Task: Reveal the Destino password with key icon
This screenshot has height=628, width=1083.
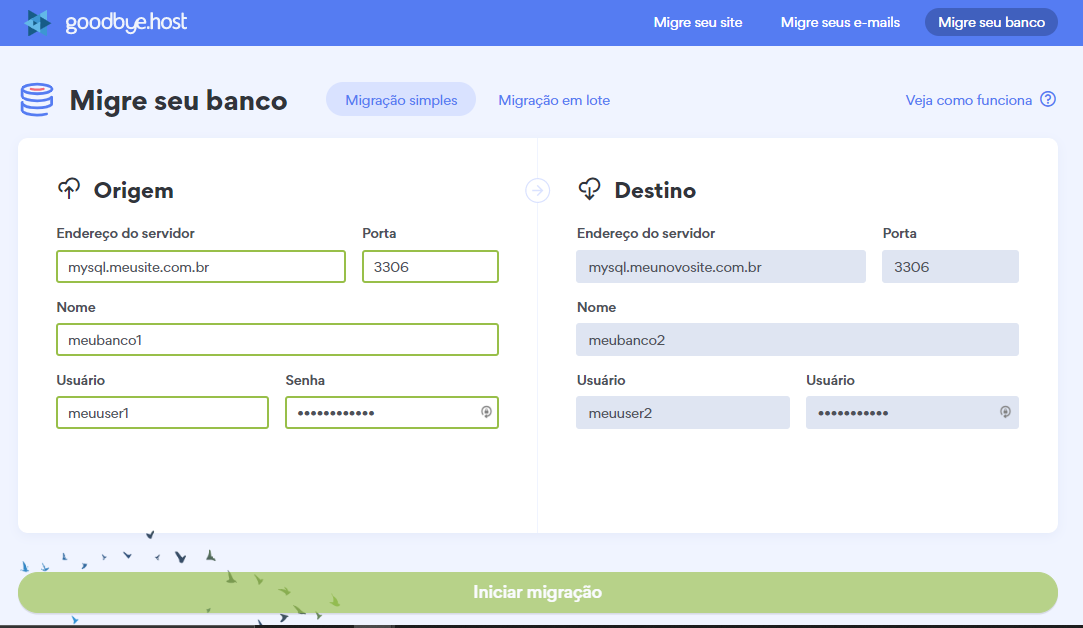Action: [x=1005, y=412]
